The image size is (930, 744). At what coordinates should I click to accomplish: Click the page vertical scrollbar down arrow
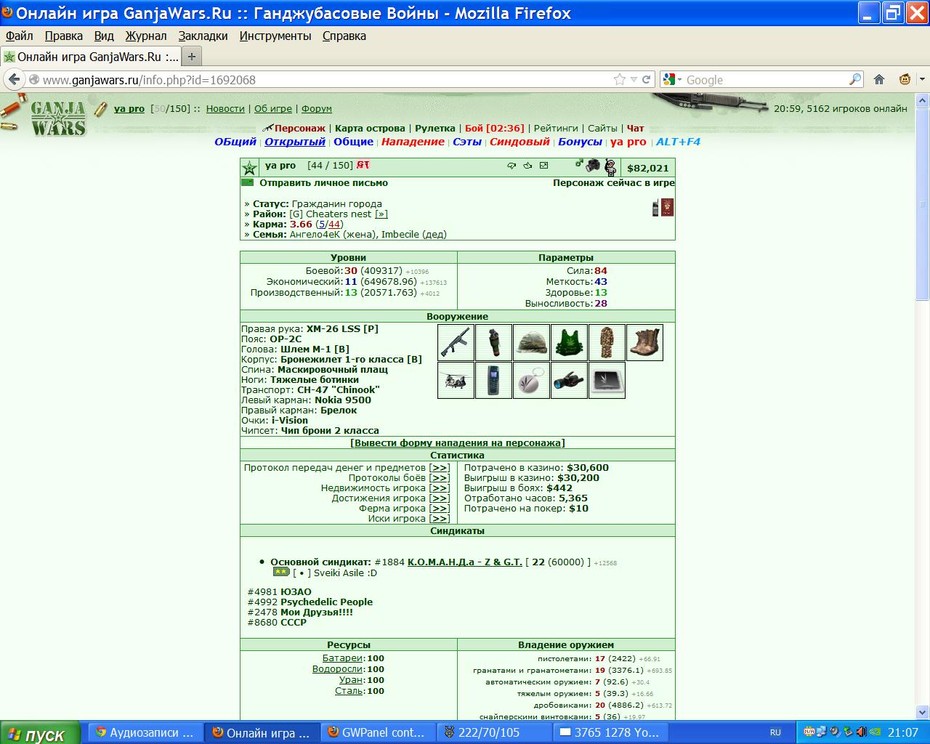click(x=922, y=713)
